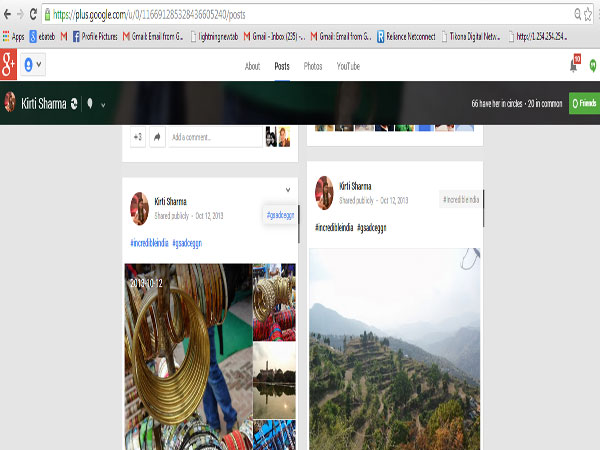Open notifications bell with red badge
This screenshot has width=600, height=450.
click(575, 64)
